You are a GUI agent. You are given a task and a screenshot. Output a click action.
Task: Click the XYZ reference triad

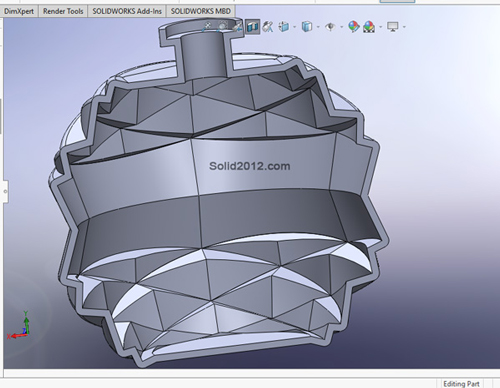pos(19,326)
